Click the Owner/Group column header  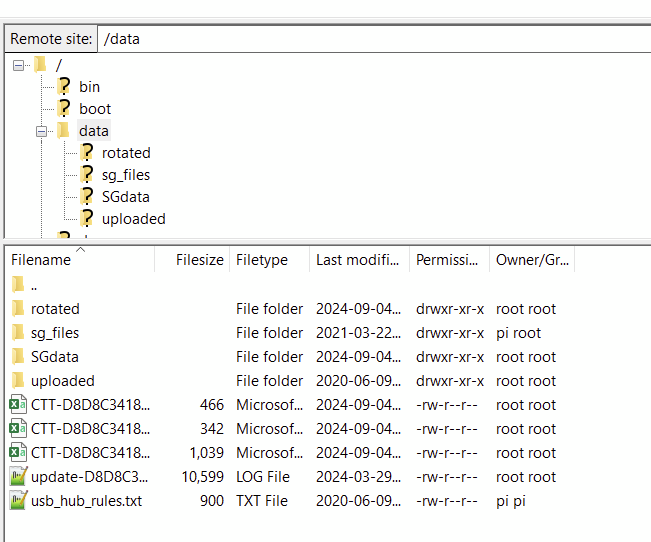532,260
